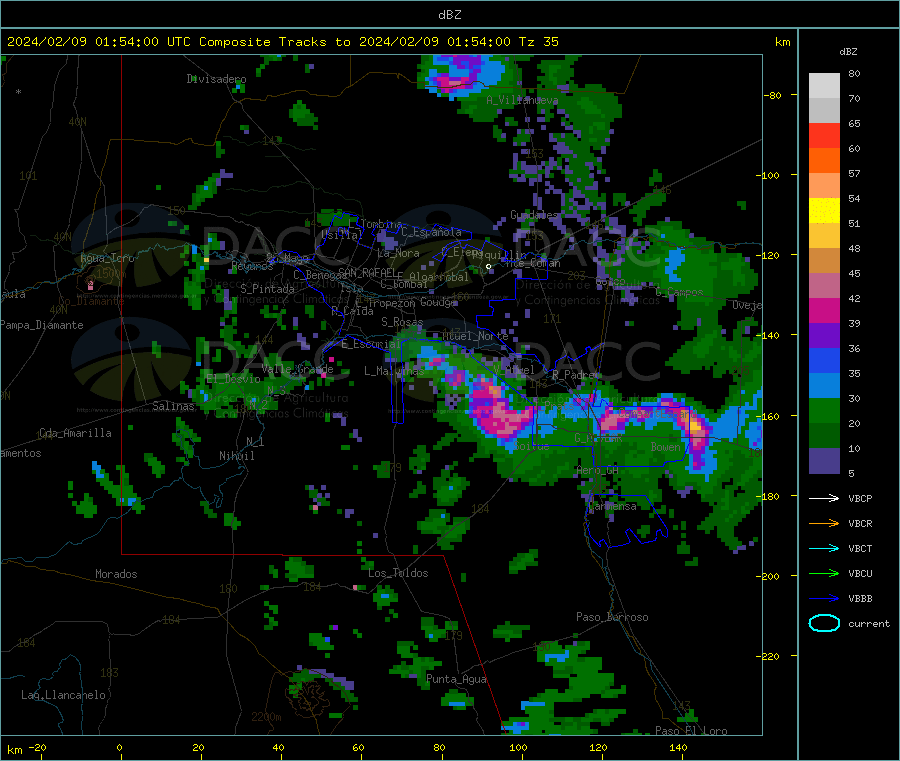Click the cyan 'current' ellipse legend symbol
Viewport: 900px width, 761px height.
[x=824, y=623]
